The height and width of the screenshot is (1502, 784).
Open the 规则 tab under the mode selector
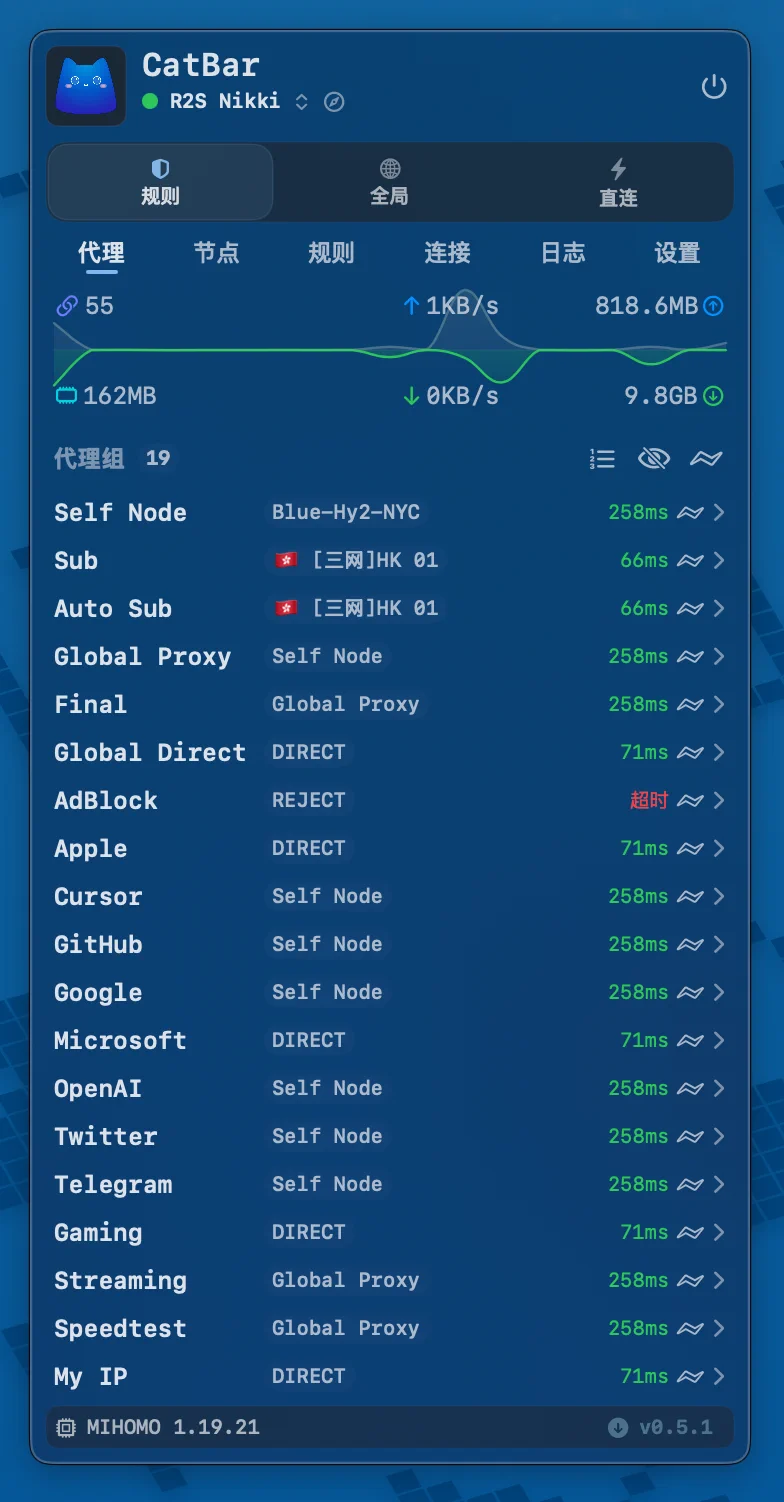click(x=331, y=253)
